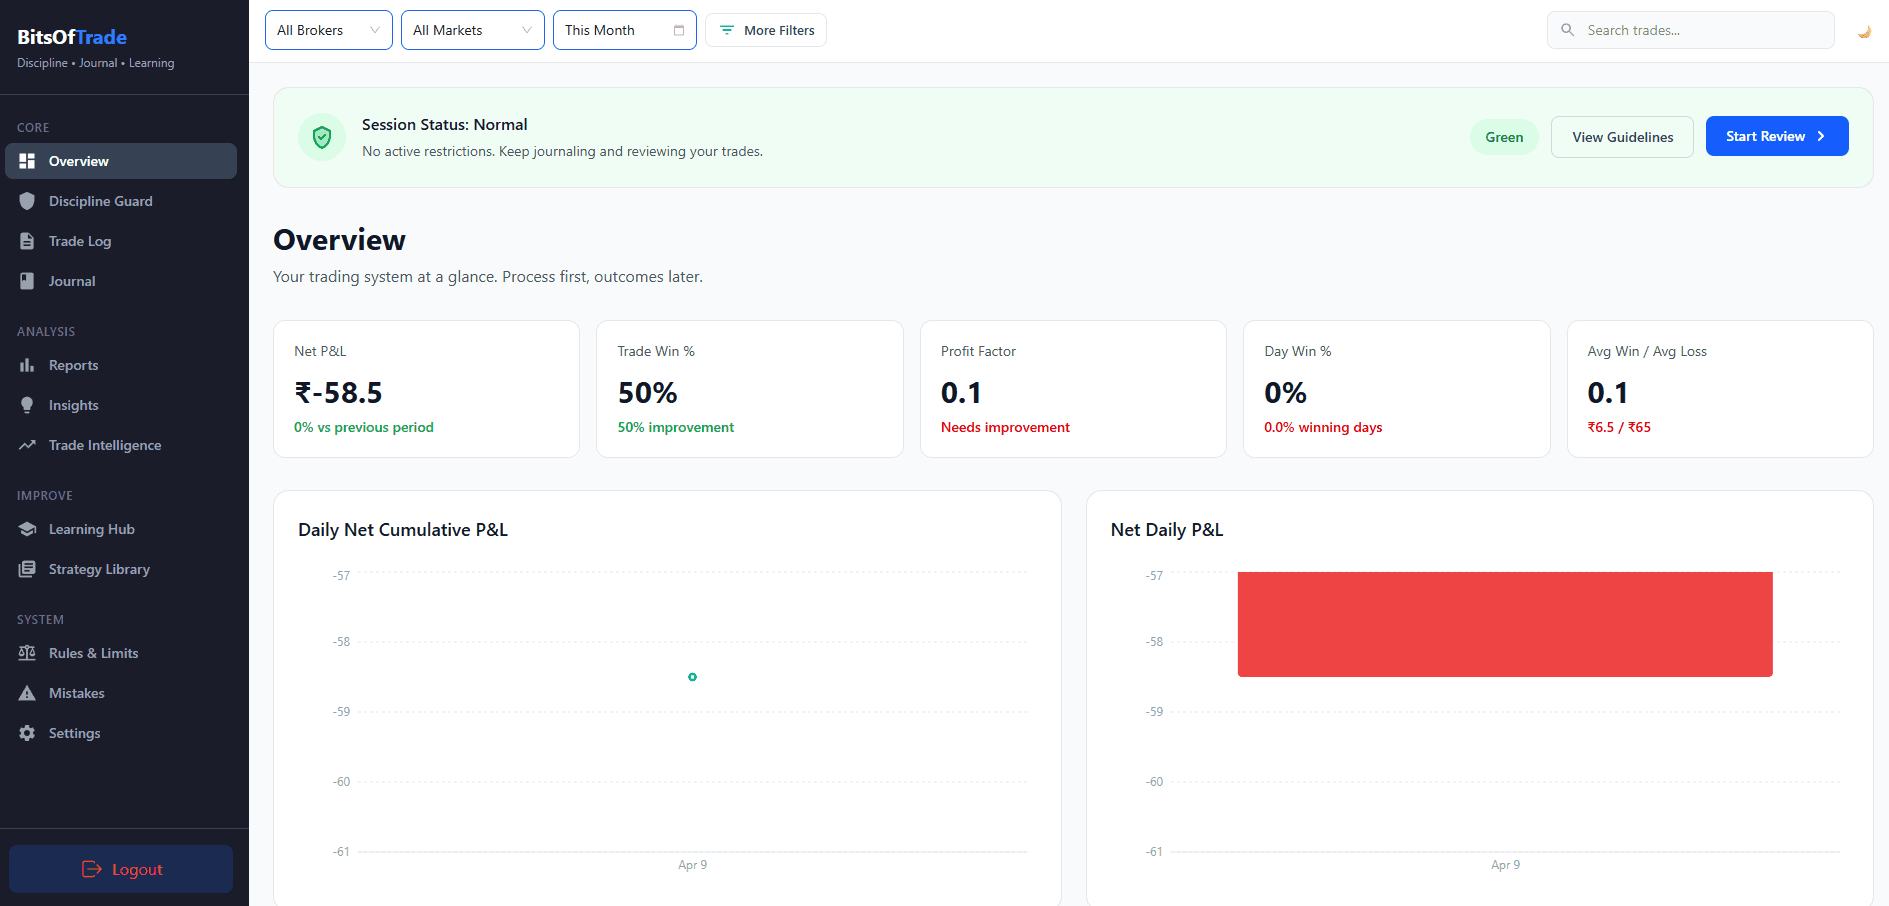This screenshot has width=1889, height=906.
Task: Click the Learning Hub graduation cap icon
Action: [x=27, y=529]
